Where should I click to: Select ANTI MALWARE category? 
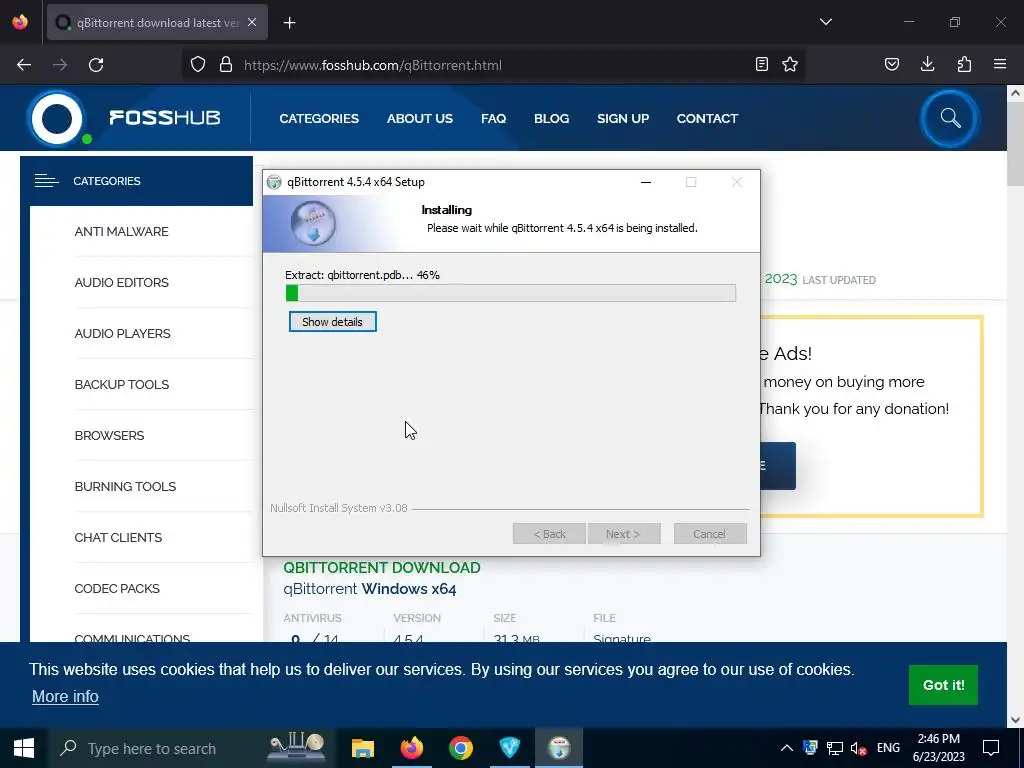pyautogui.click(x=121, y=232)
